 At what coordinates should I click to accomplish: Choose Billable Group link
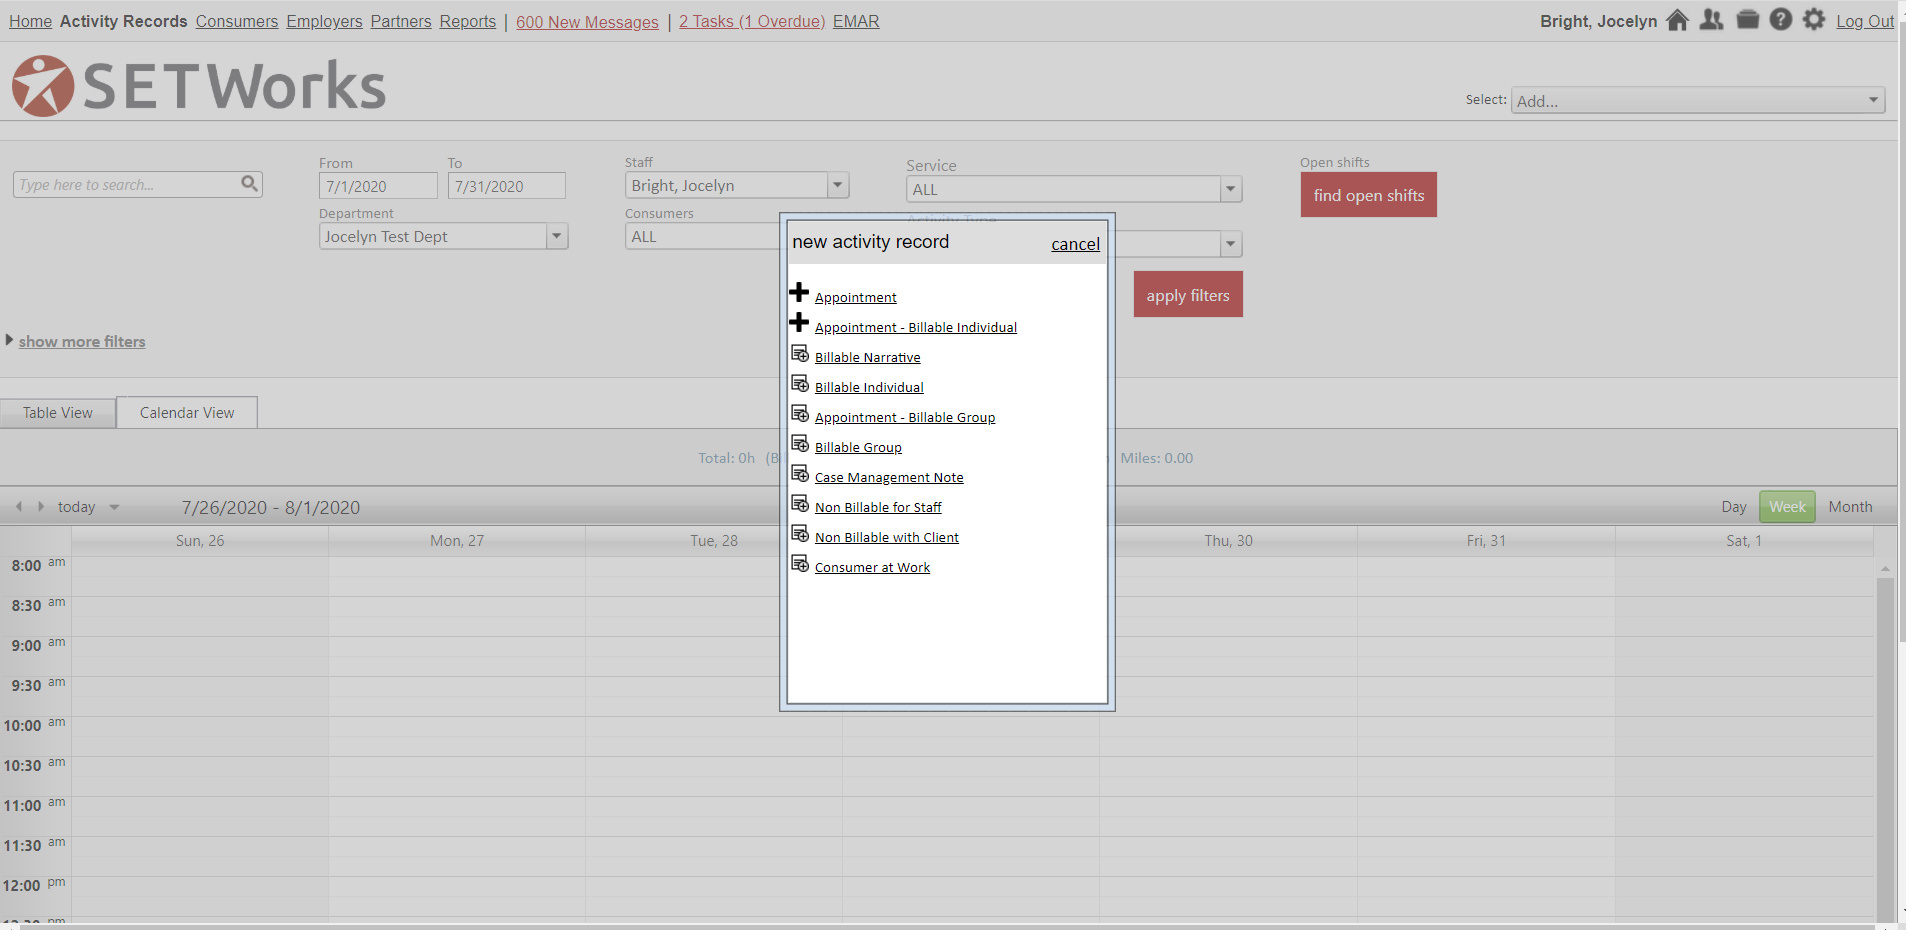[x=858, y=447]
